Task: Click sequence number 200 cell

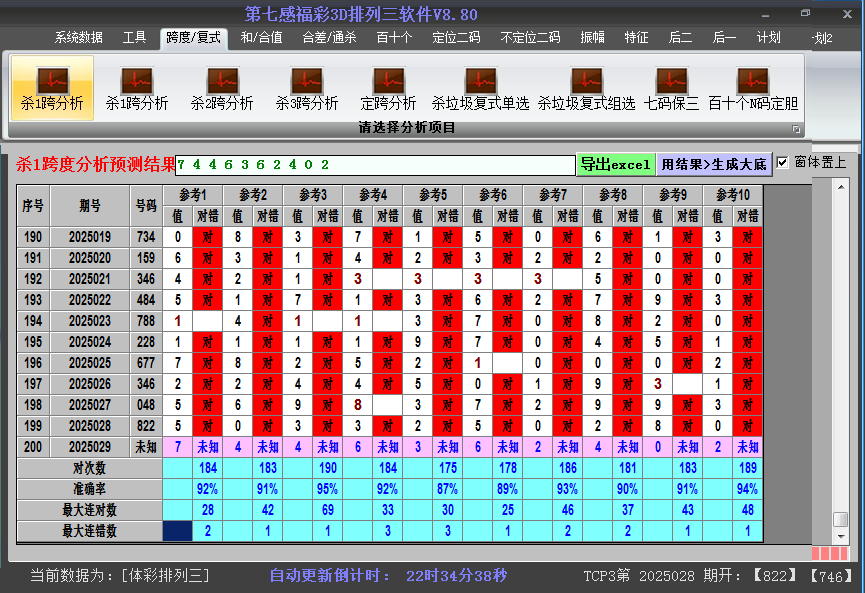Action: 33,447
